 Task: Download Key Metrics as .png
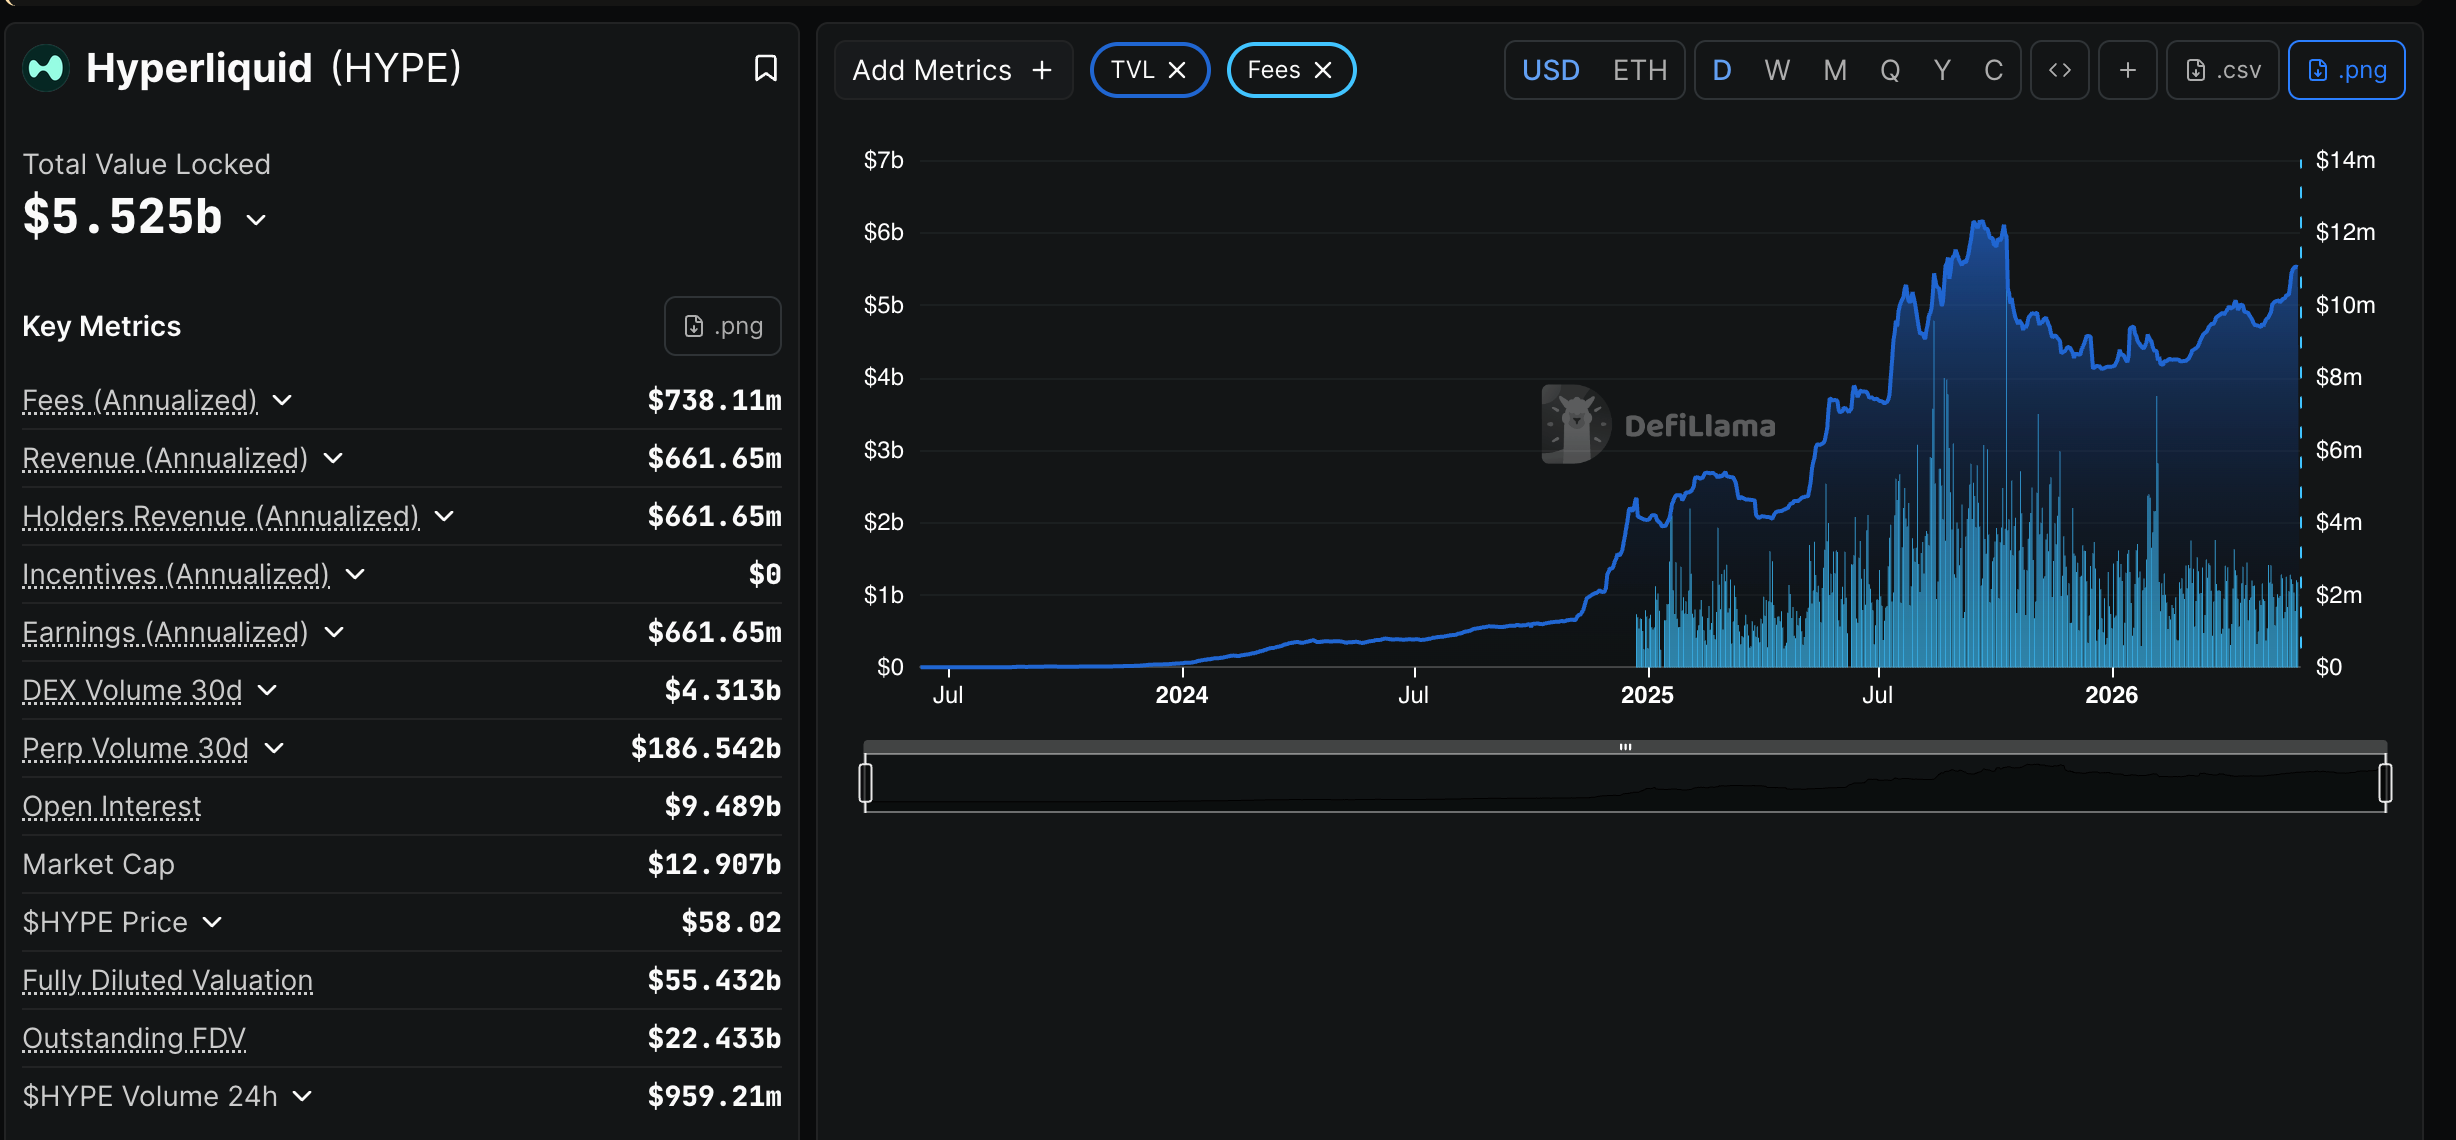(723, 326)
